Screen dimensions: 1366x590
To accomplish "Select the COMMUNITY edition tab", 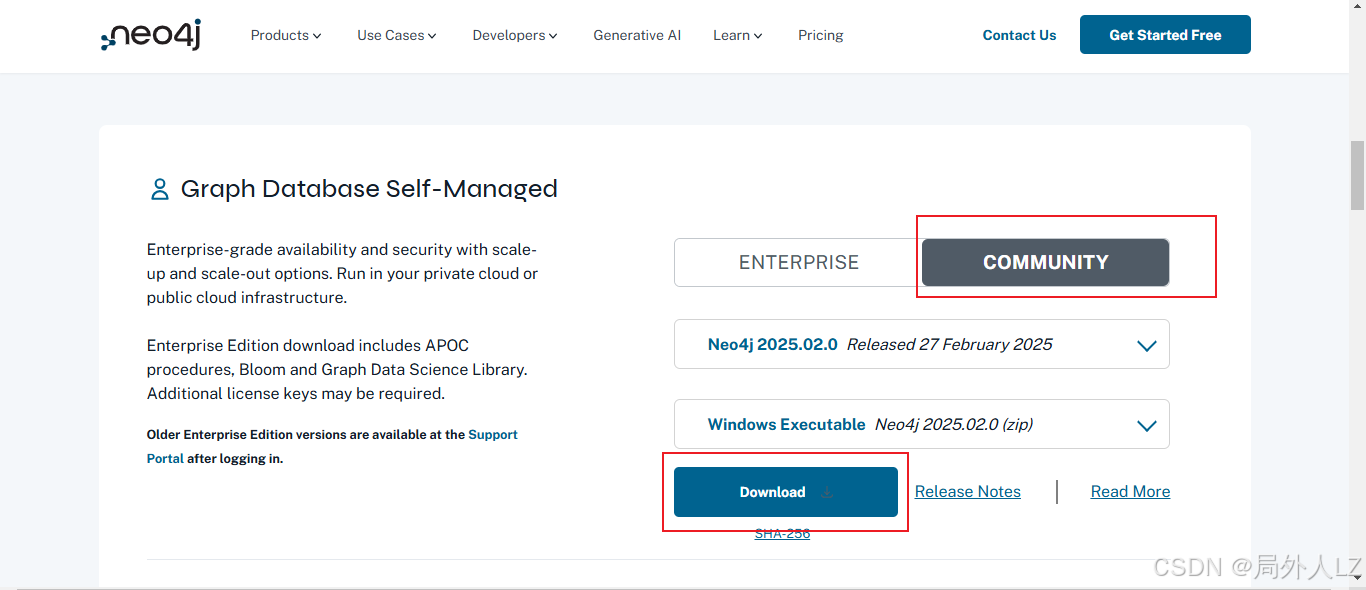I will point(1045,262).
